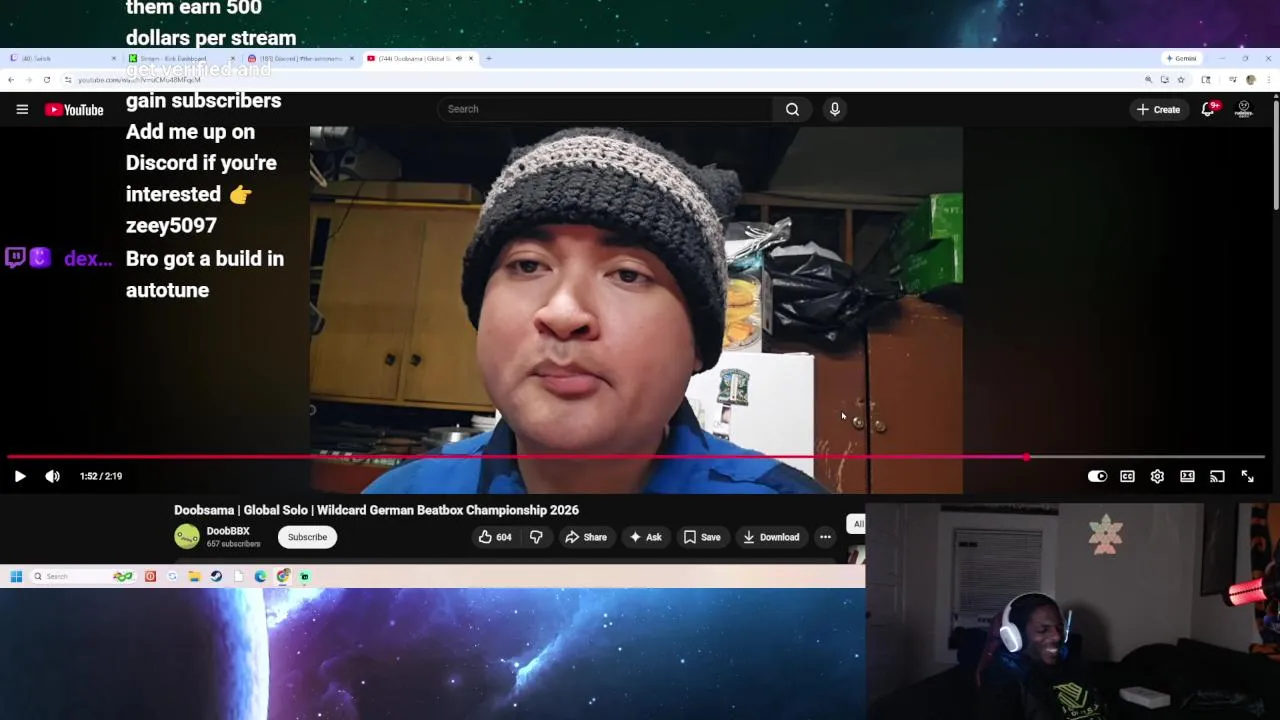Mute the video with the speaker icon
Image resolution: width=1280 pixels, height=720 pixels.
(52, 476)
